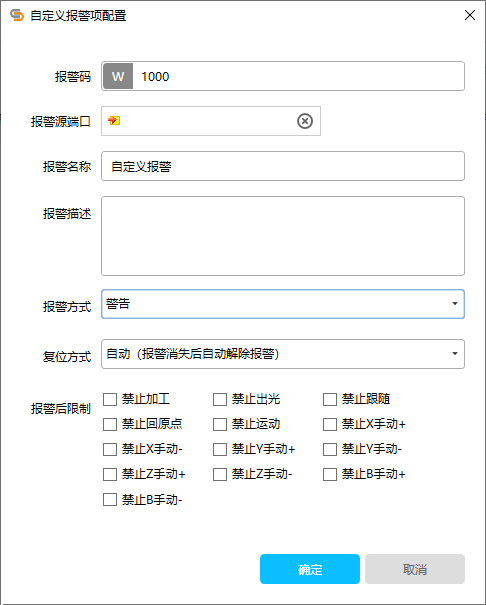Focus the 报警名称 text field
This screenshot has width=486, height=605.
point(283,166)
